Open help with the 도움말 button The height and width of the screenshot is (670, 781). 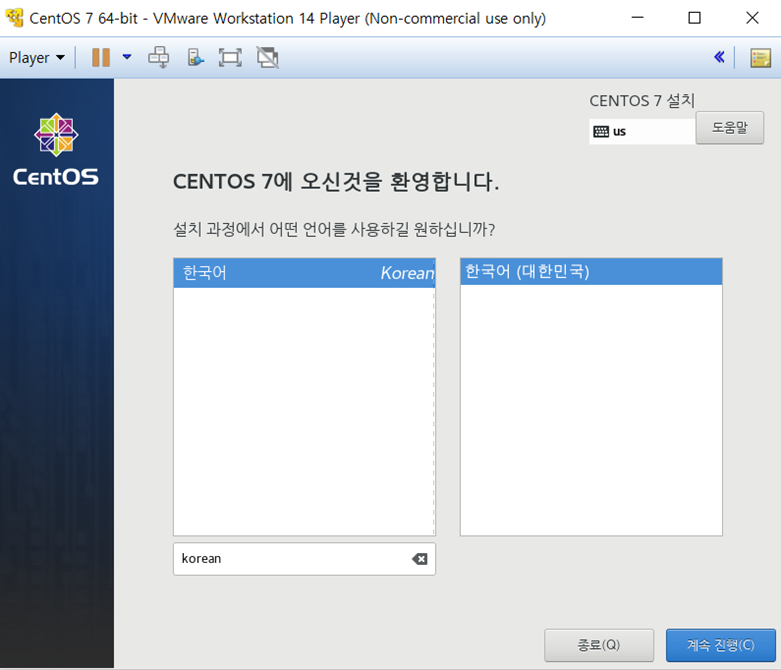click(730, 128)
